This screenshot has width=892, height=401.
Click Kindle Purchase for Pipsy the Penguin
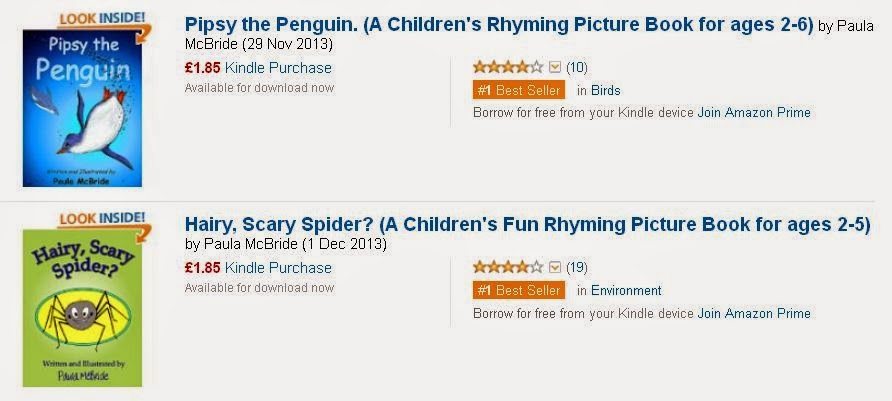point(278,68)
